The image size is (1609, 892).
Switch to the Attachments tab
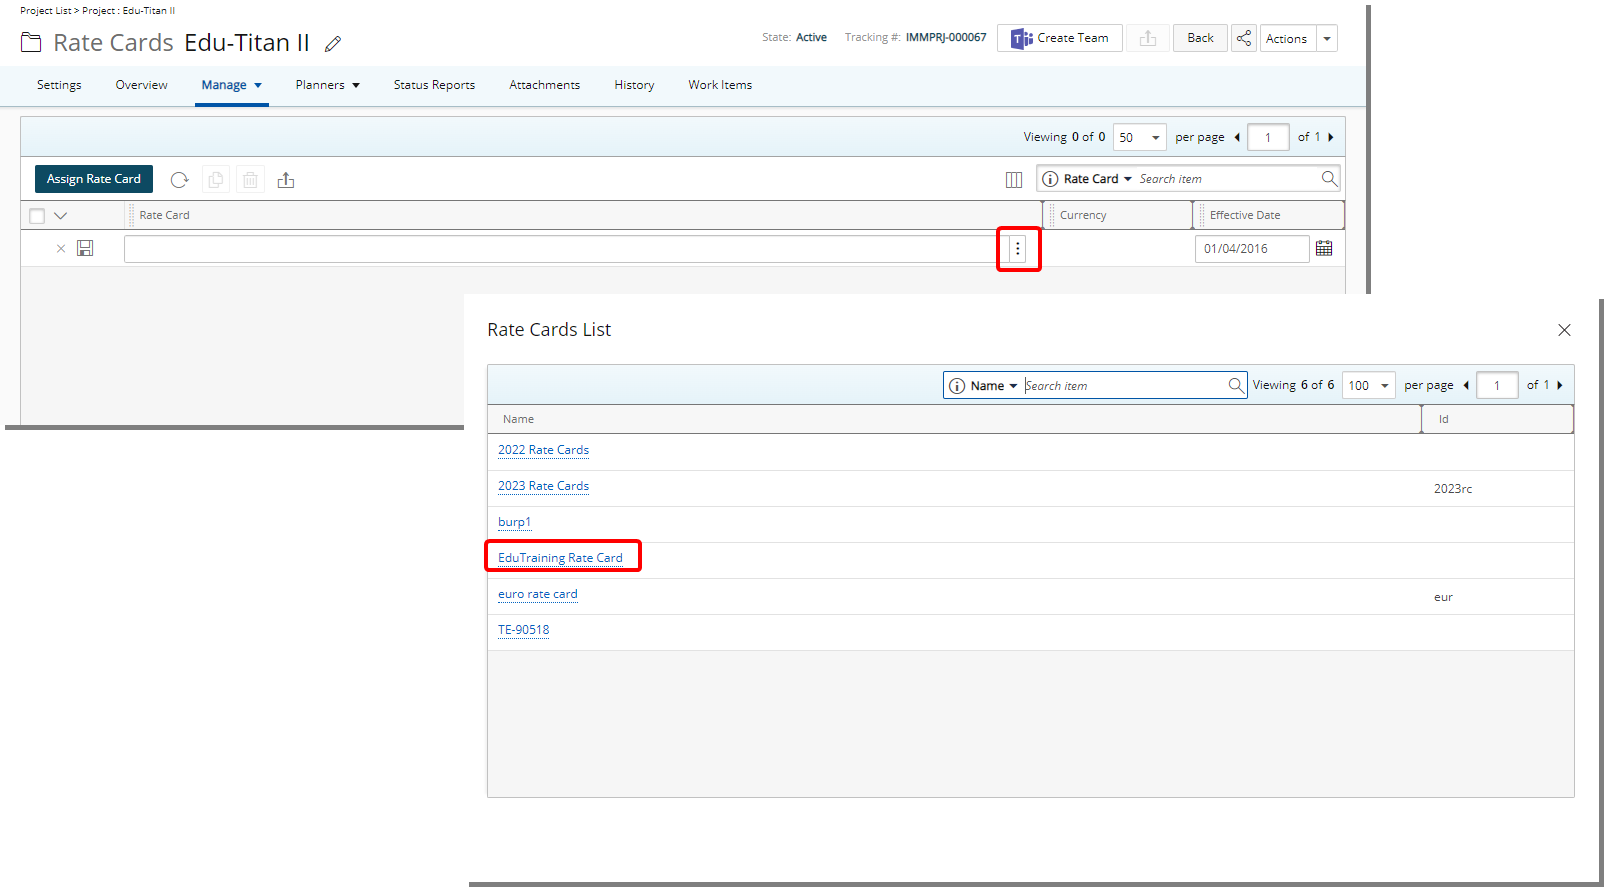[544, 86]
